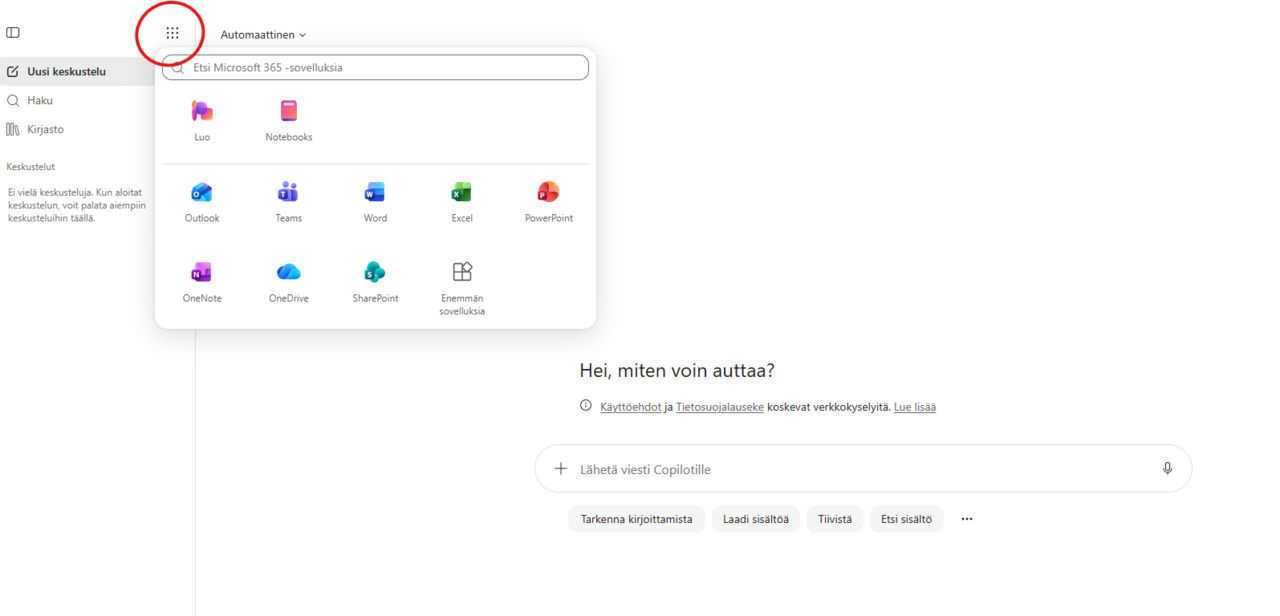The image size is (1280, 616).
Task: Click the info icon beside Käyttöehdot
Action: [586, 406]
